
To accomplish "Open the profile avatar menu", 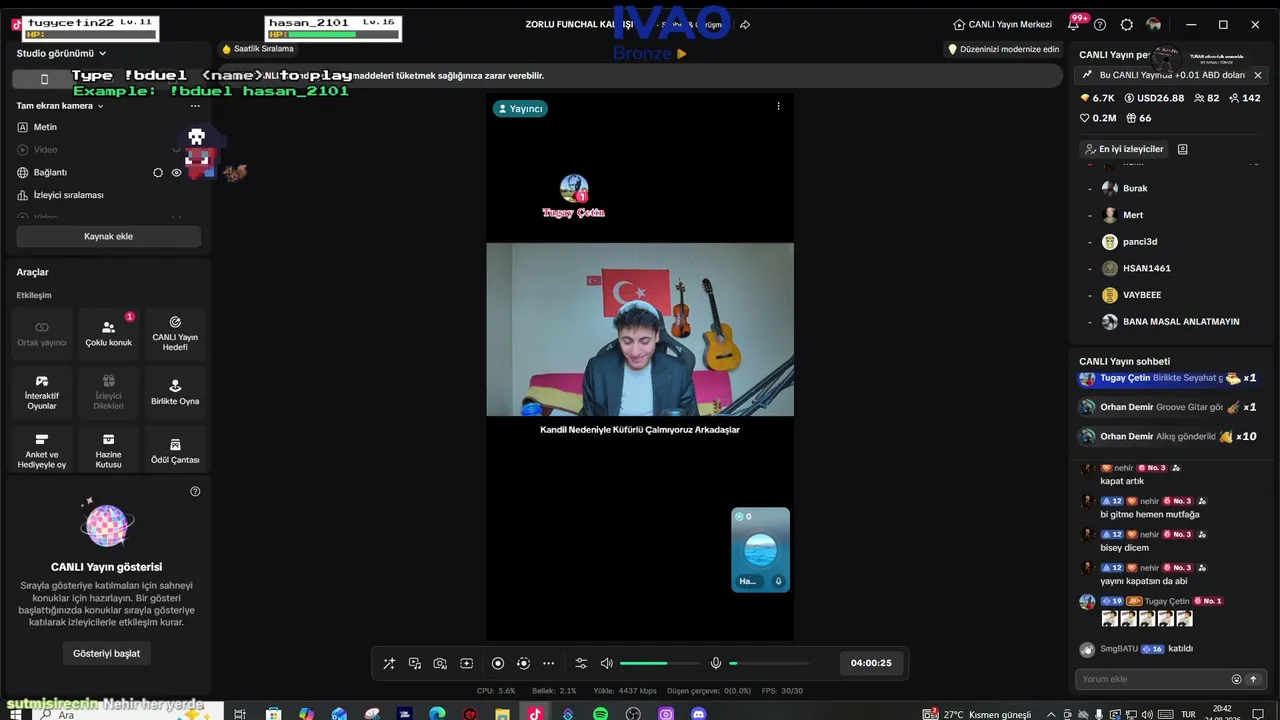I will click(x=1154, y=25).
